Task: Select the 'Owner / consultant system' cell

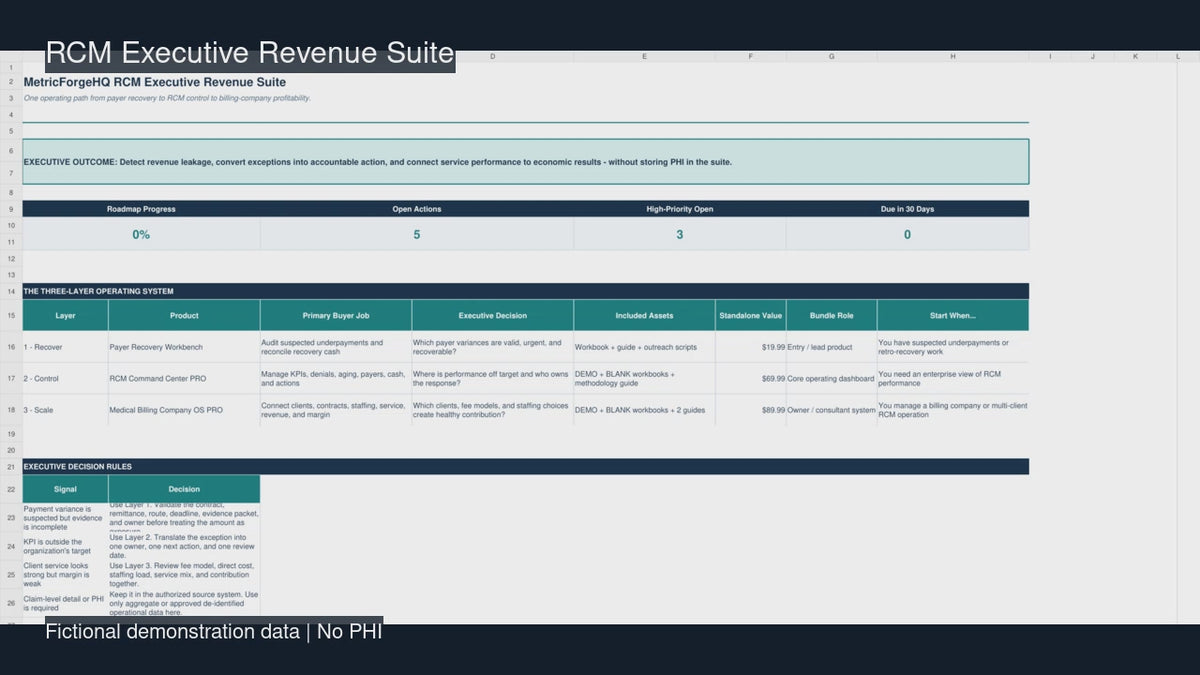Action: click(x=831, y=410)
